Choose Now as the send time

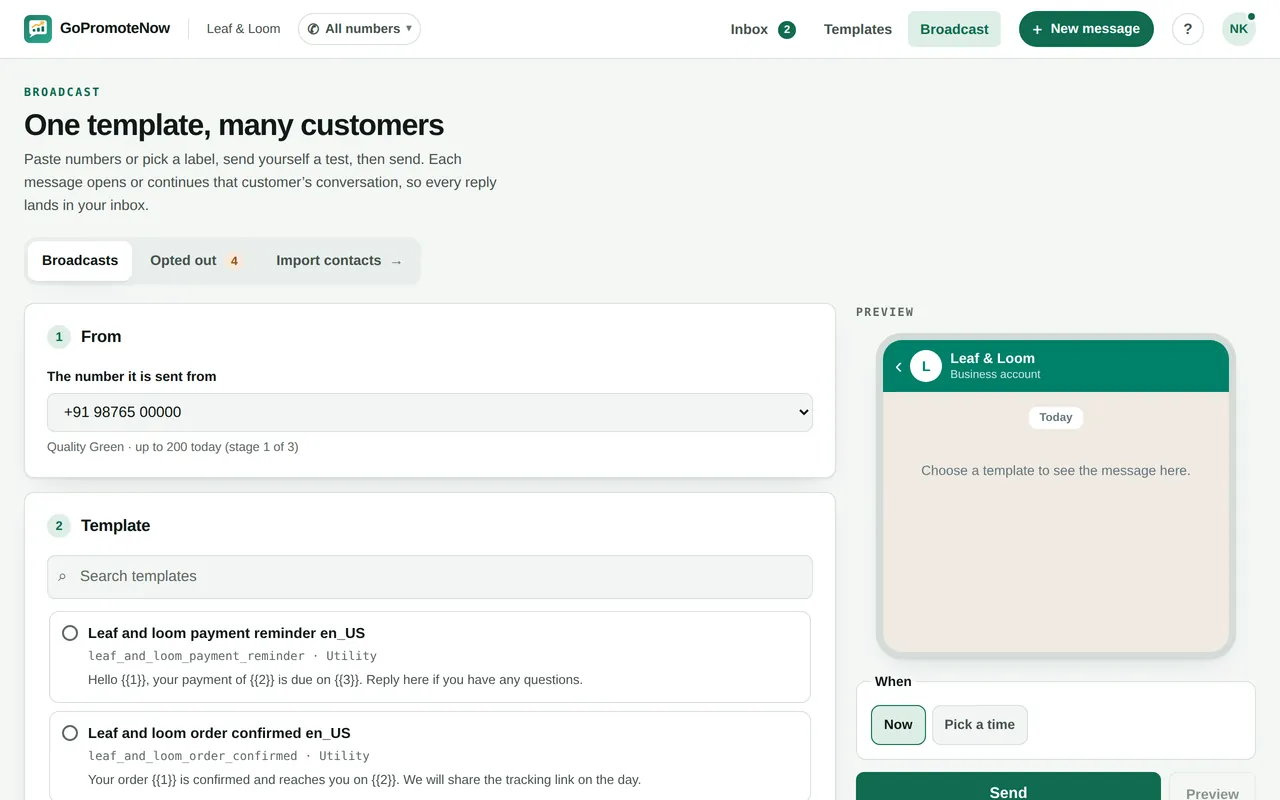tap(898, 725)
